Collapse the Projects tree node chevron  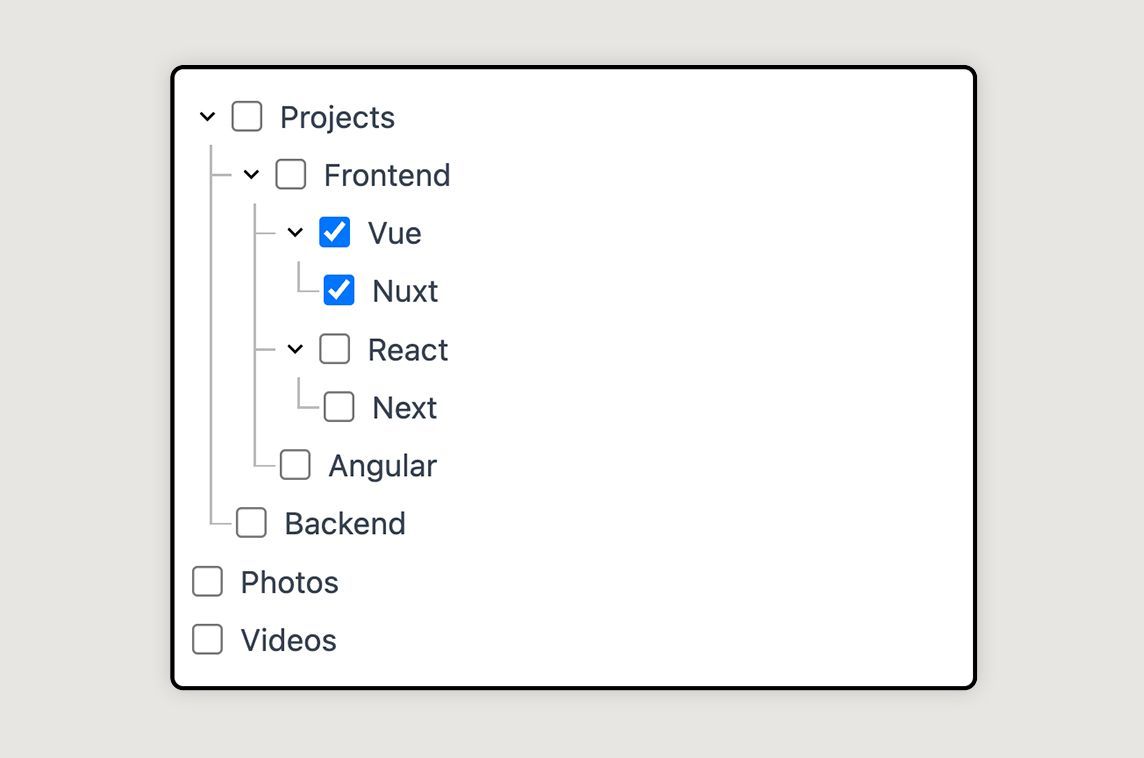(207, 117)
